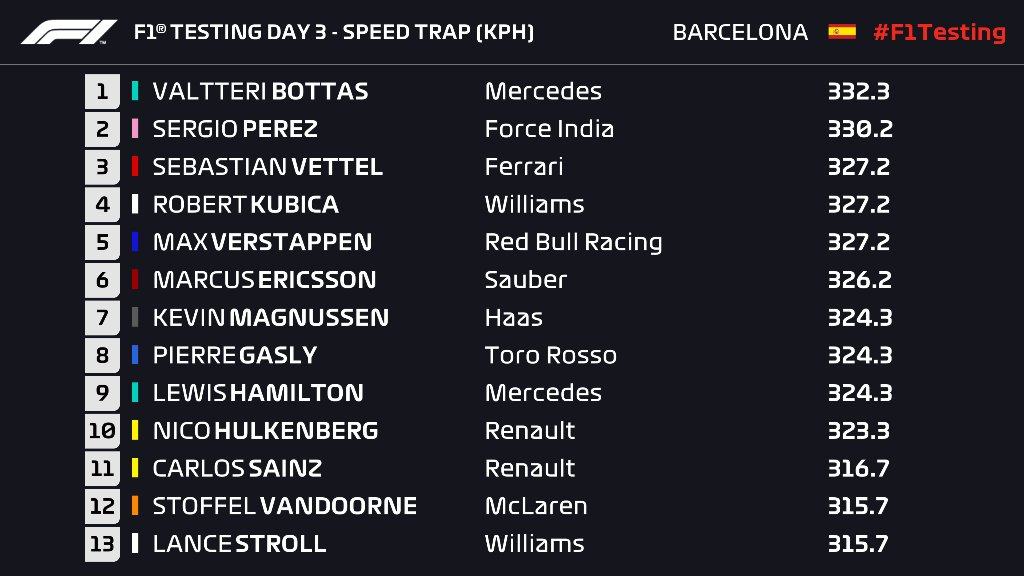Image resolution: width=1024 pixels, height=576 pixels.
Task: Click Vandoorne's orange McLaren color bar
Action: point(135,505)
